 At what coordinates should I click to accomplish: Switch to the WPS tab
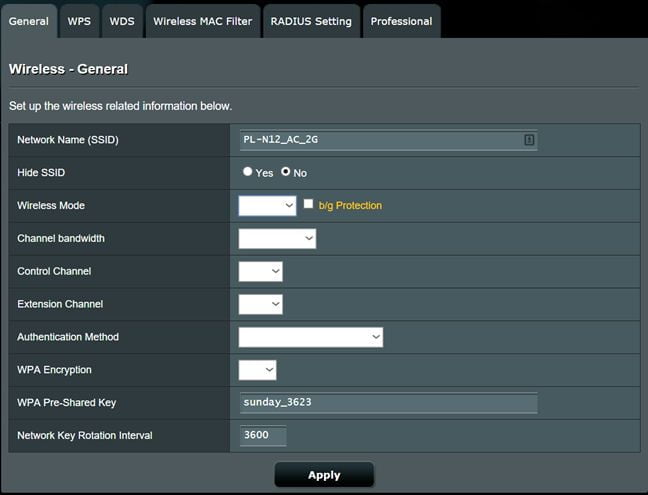(78, 21)
